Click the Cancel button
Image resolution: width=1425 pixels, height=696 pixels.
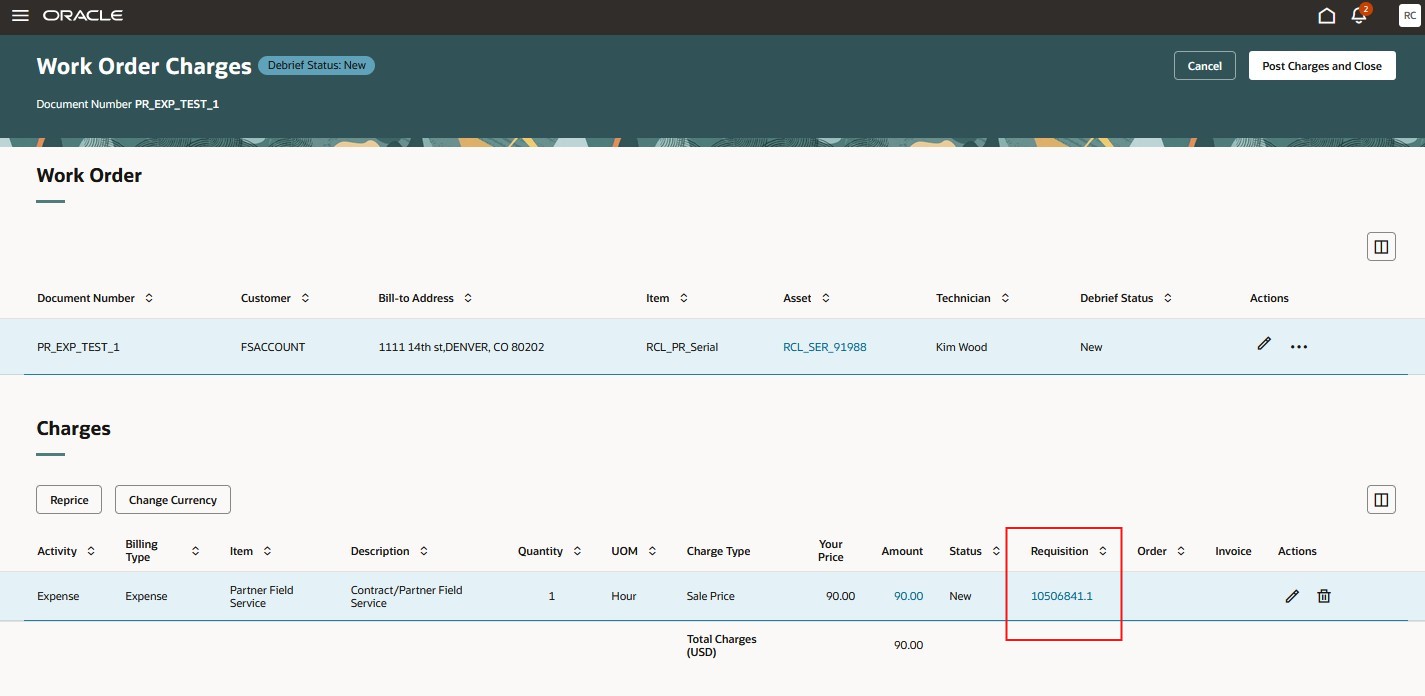click(1204, 66)
